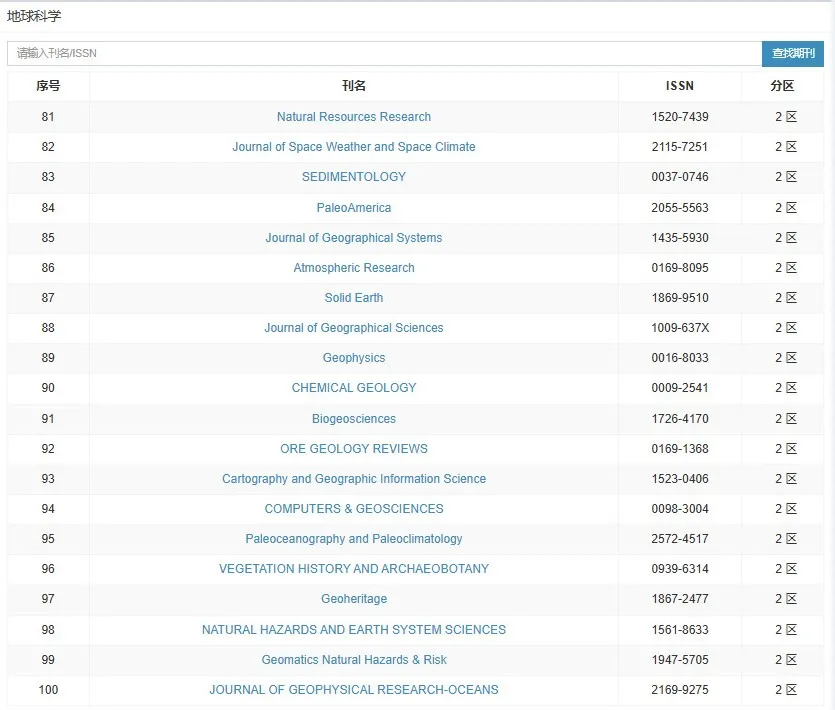Viewport: 835px width, 710px height.
Task: Open the Biogeosciences journal link
Action: click(x=354, y=419)
